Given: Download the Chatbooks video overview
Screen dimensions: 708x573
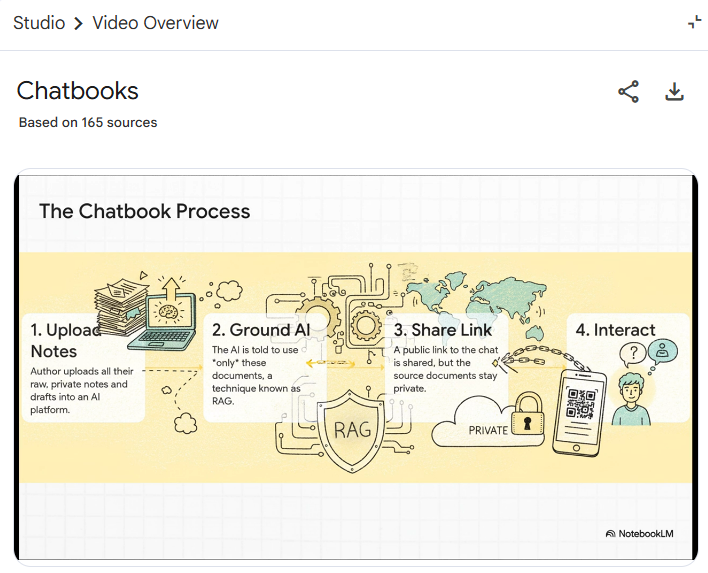Looking at the screenshot, I should click(675, 92).
